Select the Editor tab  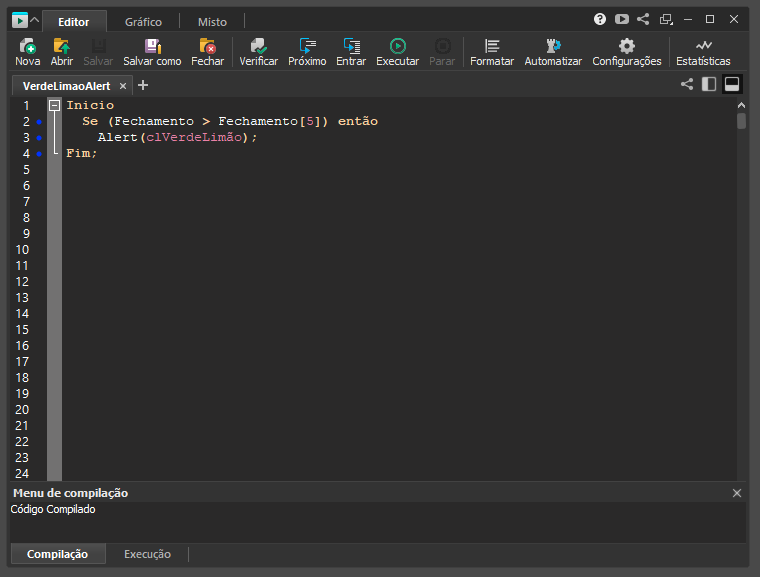(74, 22)
